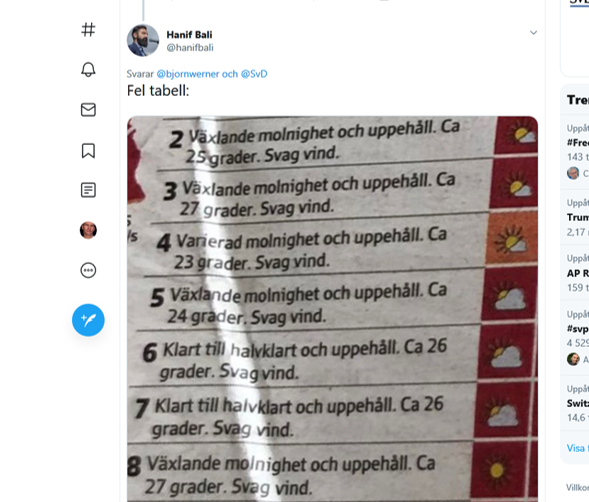
Task: Open Messages envelope icon
Action: 88,110
